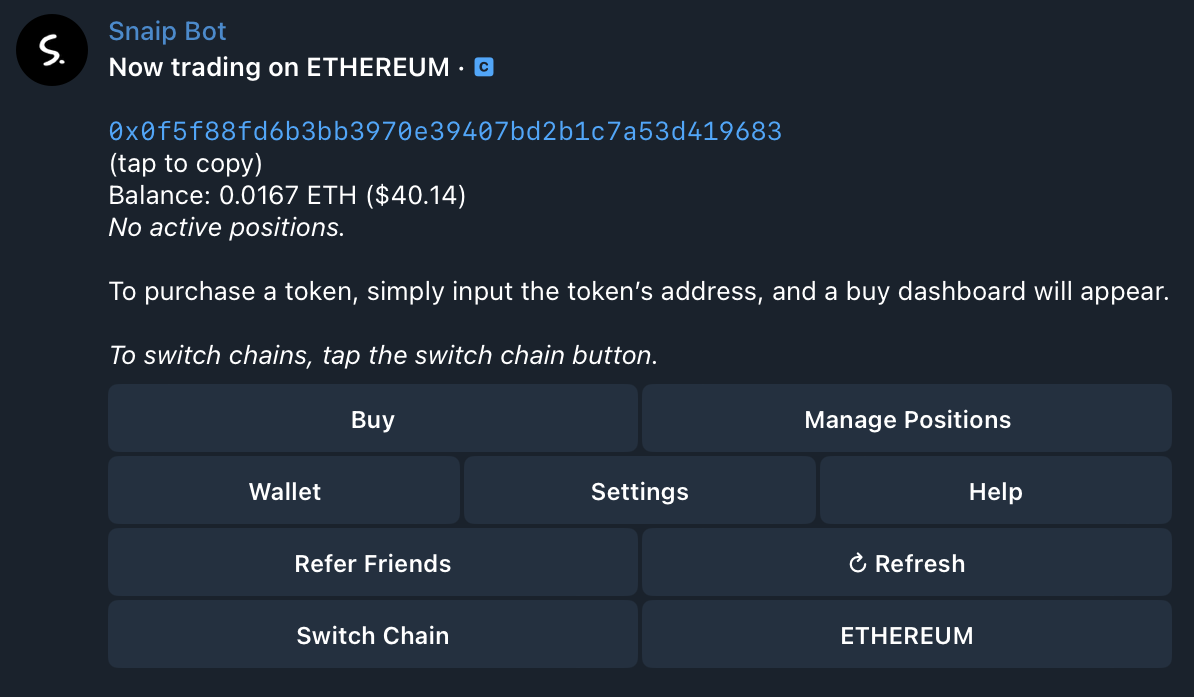Click the italic switch chains hint
The height and width of the screenshot is (697, 1194).
point(383,356)
